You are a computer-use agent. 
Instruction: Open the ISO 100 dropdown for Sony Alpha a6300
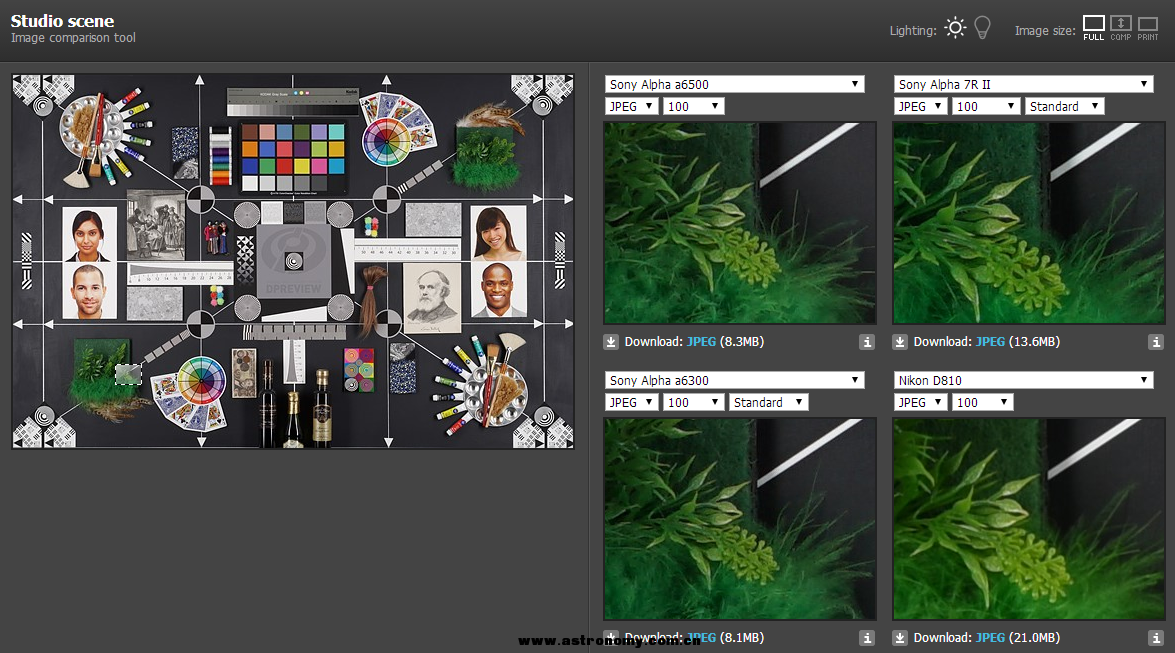tap(694, 403)
